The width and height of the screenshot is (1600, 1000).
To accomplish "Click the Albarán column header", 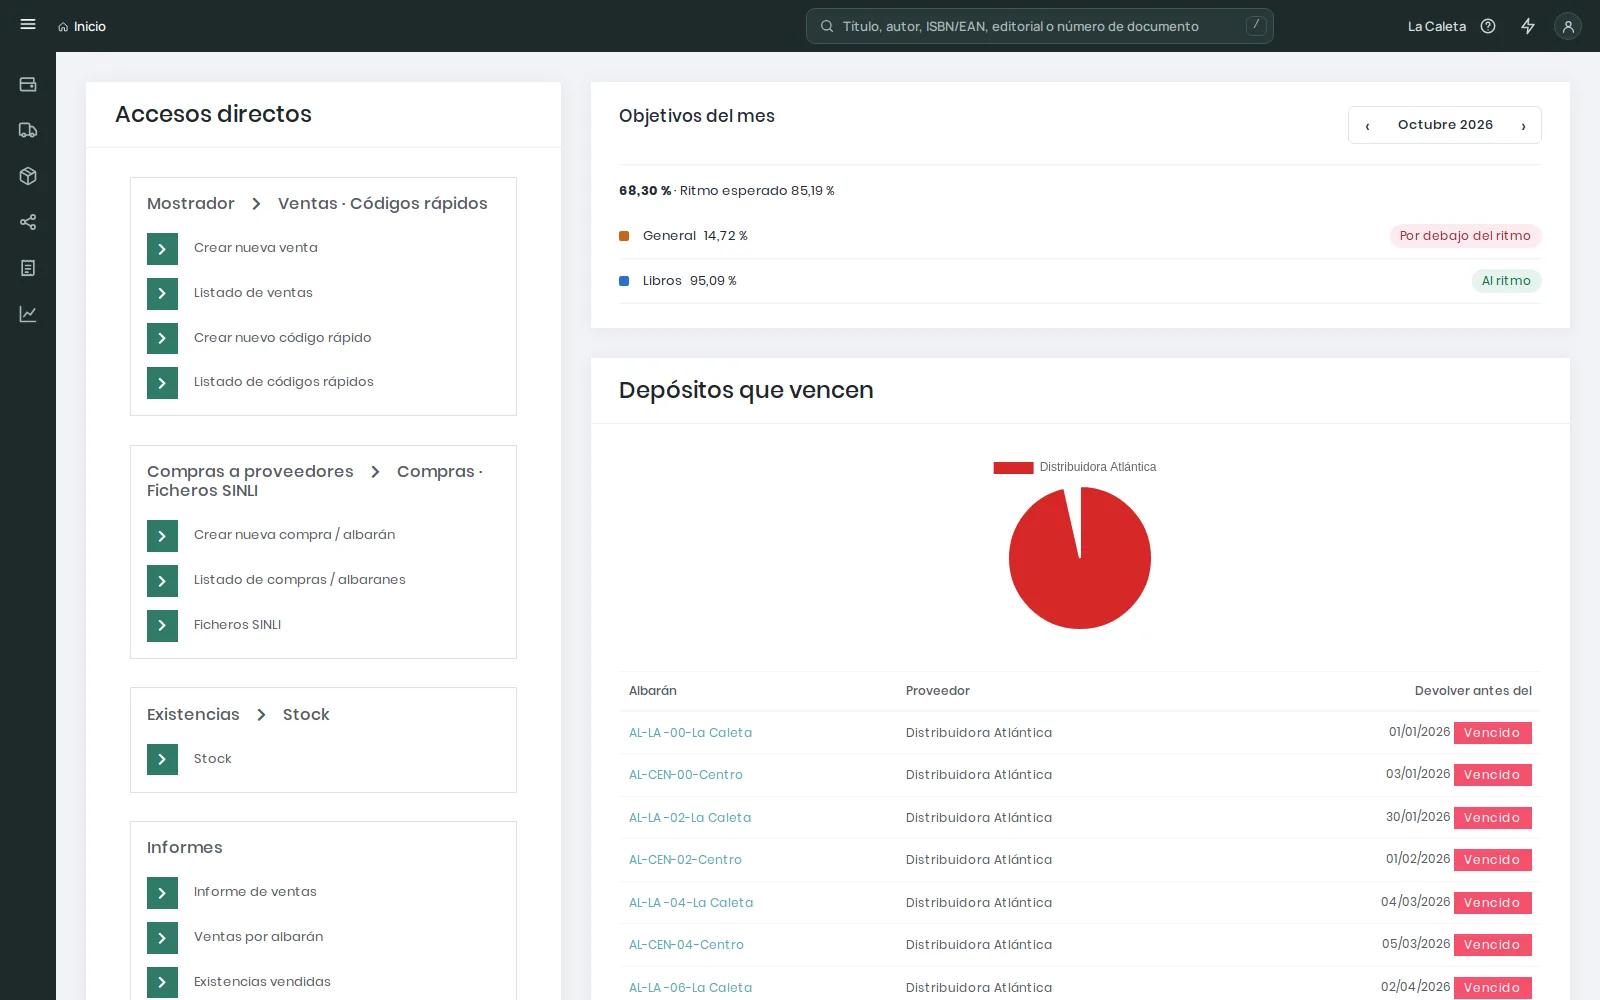I will [x=653, y=691].
